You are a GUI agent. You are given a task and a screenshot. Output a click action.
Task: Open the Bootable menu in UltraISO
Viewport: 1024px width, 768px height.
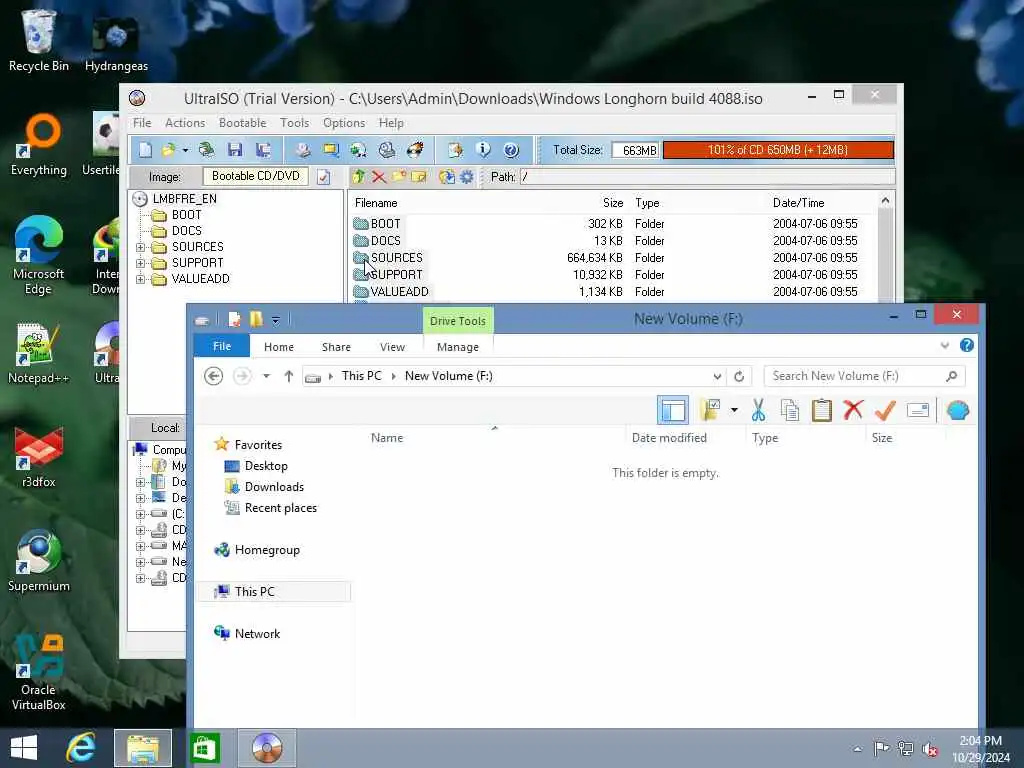point(242,123)
